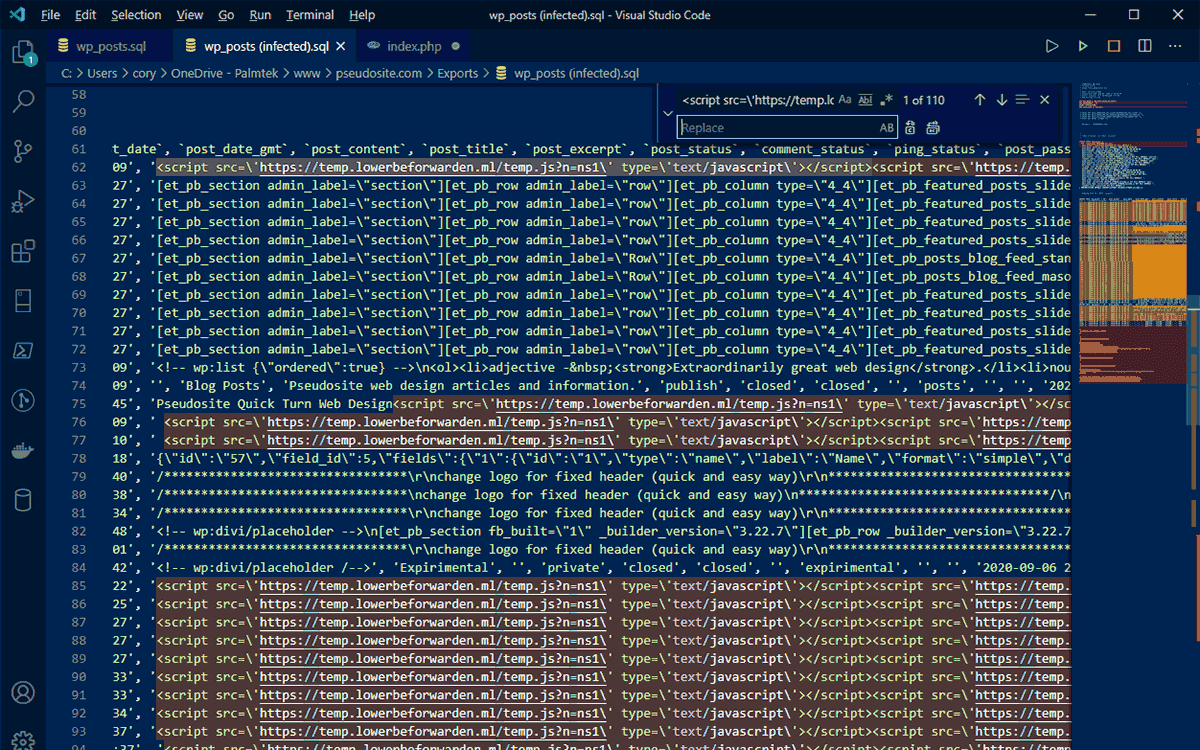The width and height of the screenshot is (1200, 750).
Task: Open the Explorer view in activity bar
Action: coord(22,52)
